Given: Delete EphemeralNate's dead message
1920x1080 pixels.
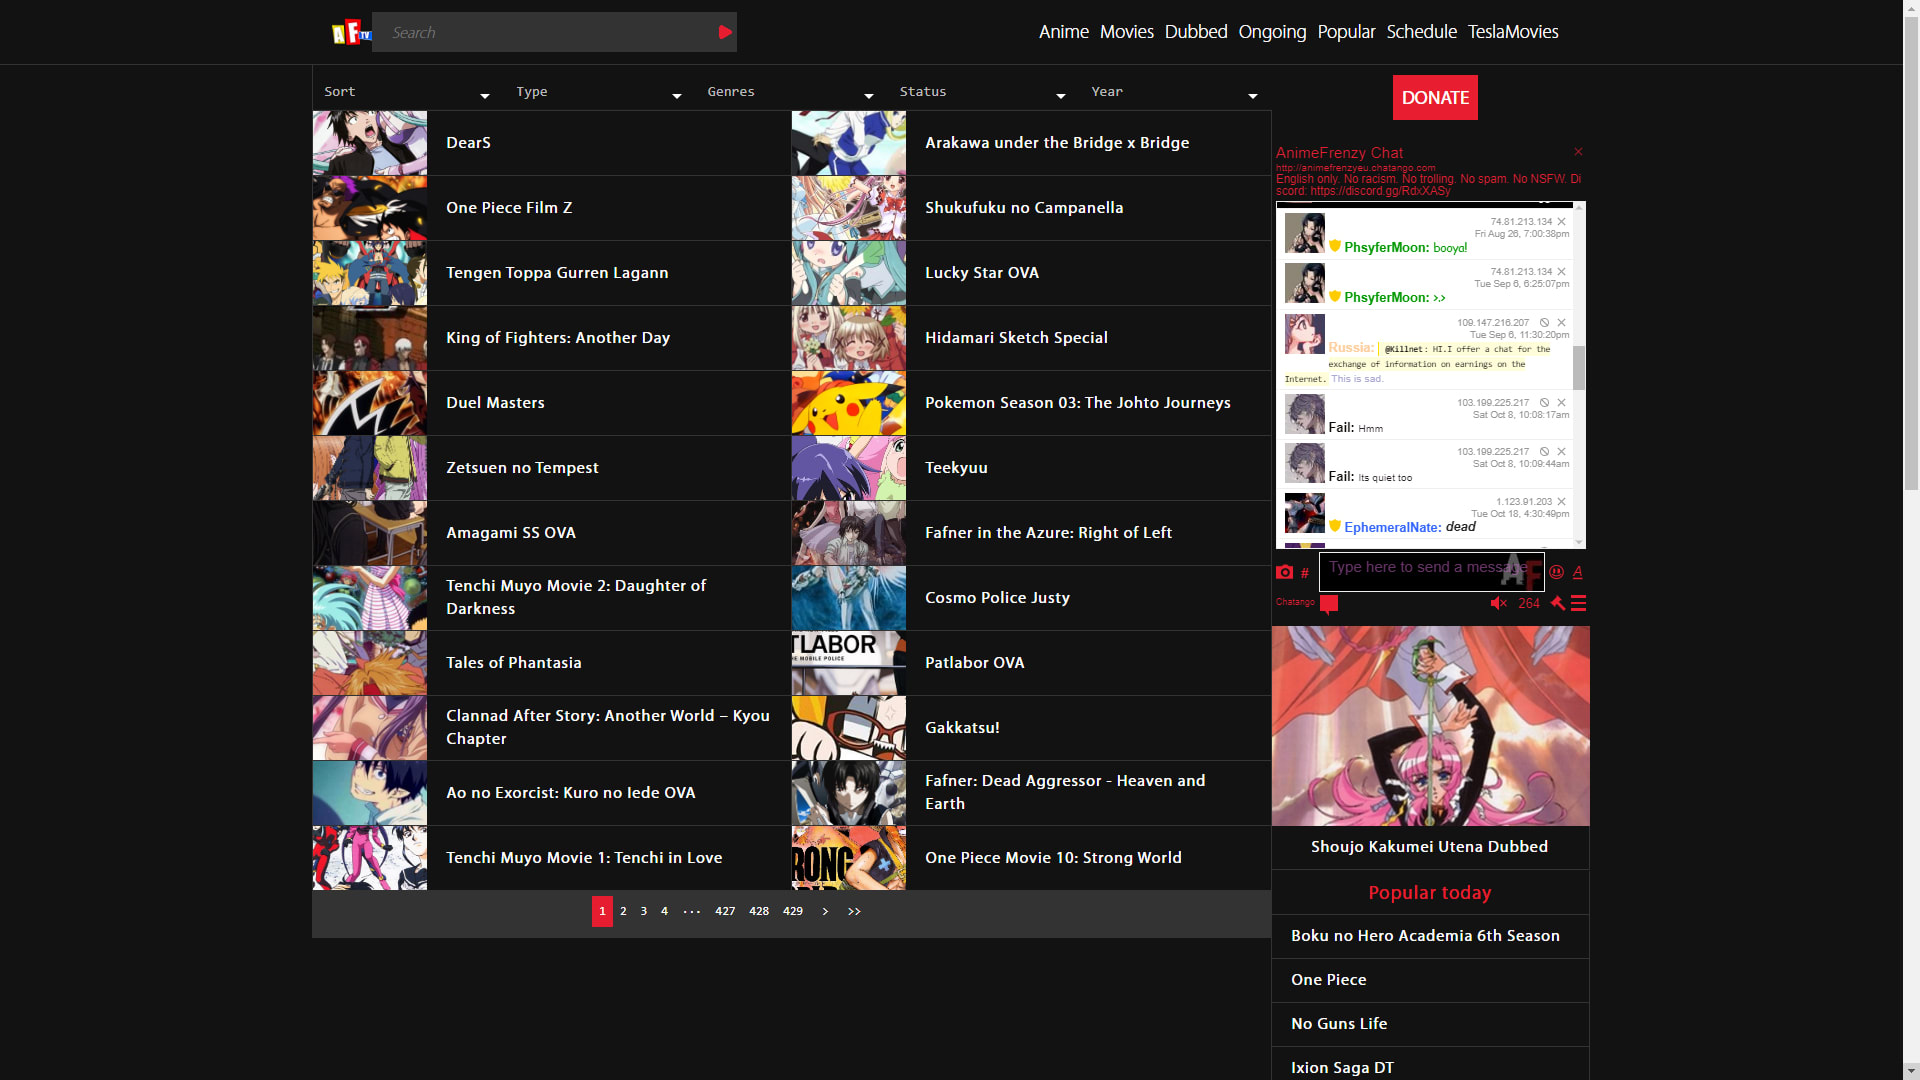Looking at the screenshot, I should coord(1562,502).
